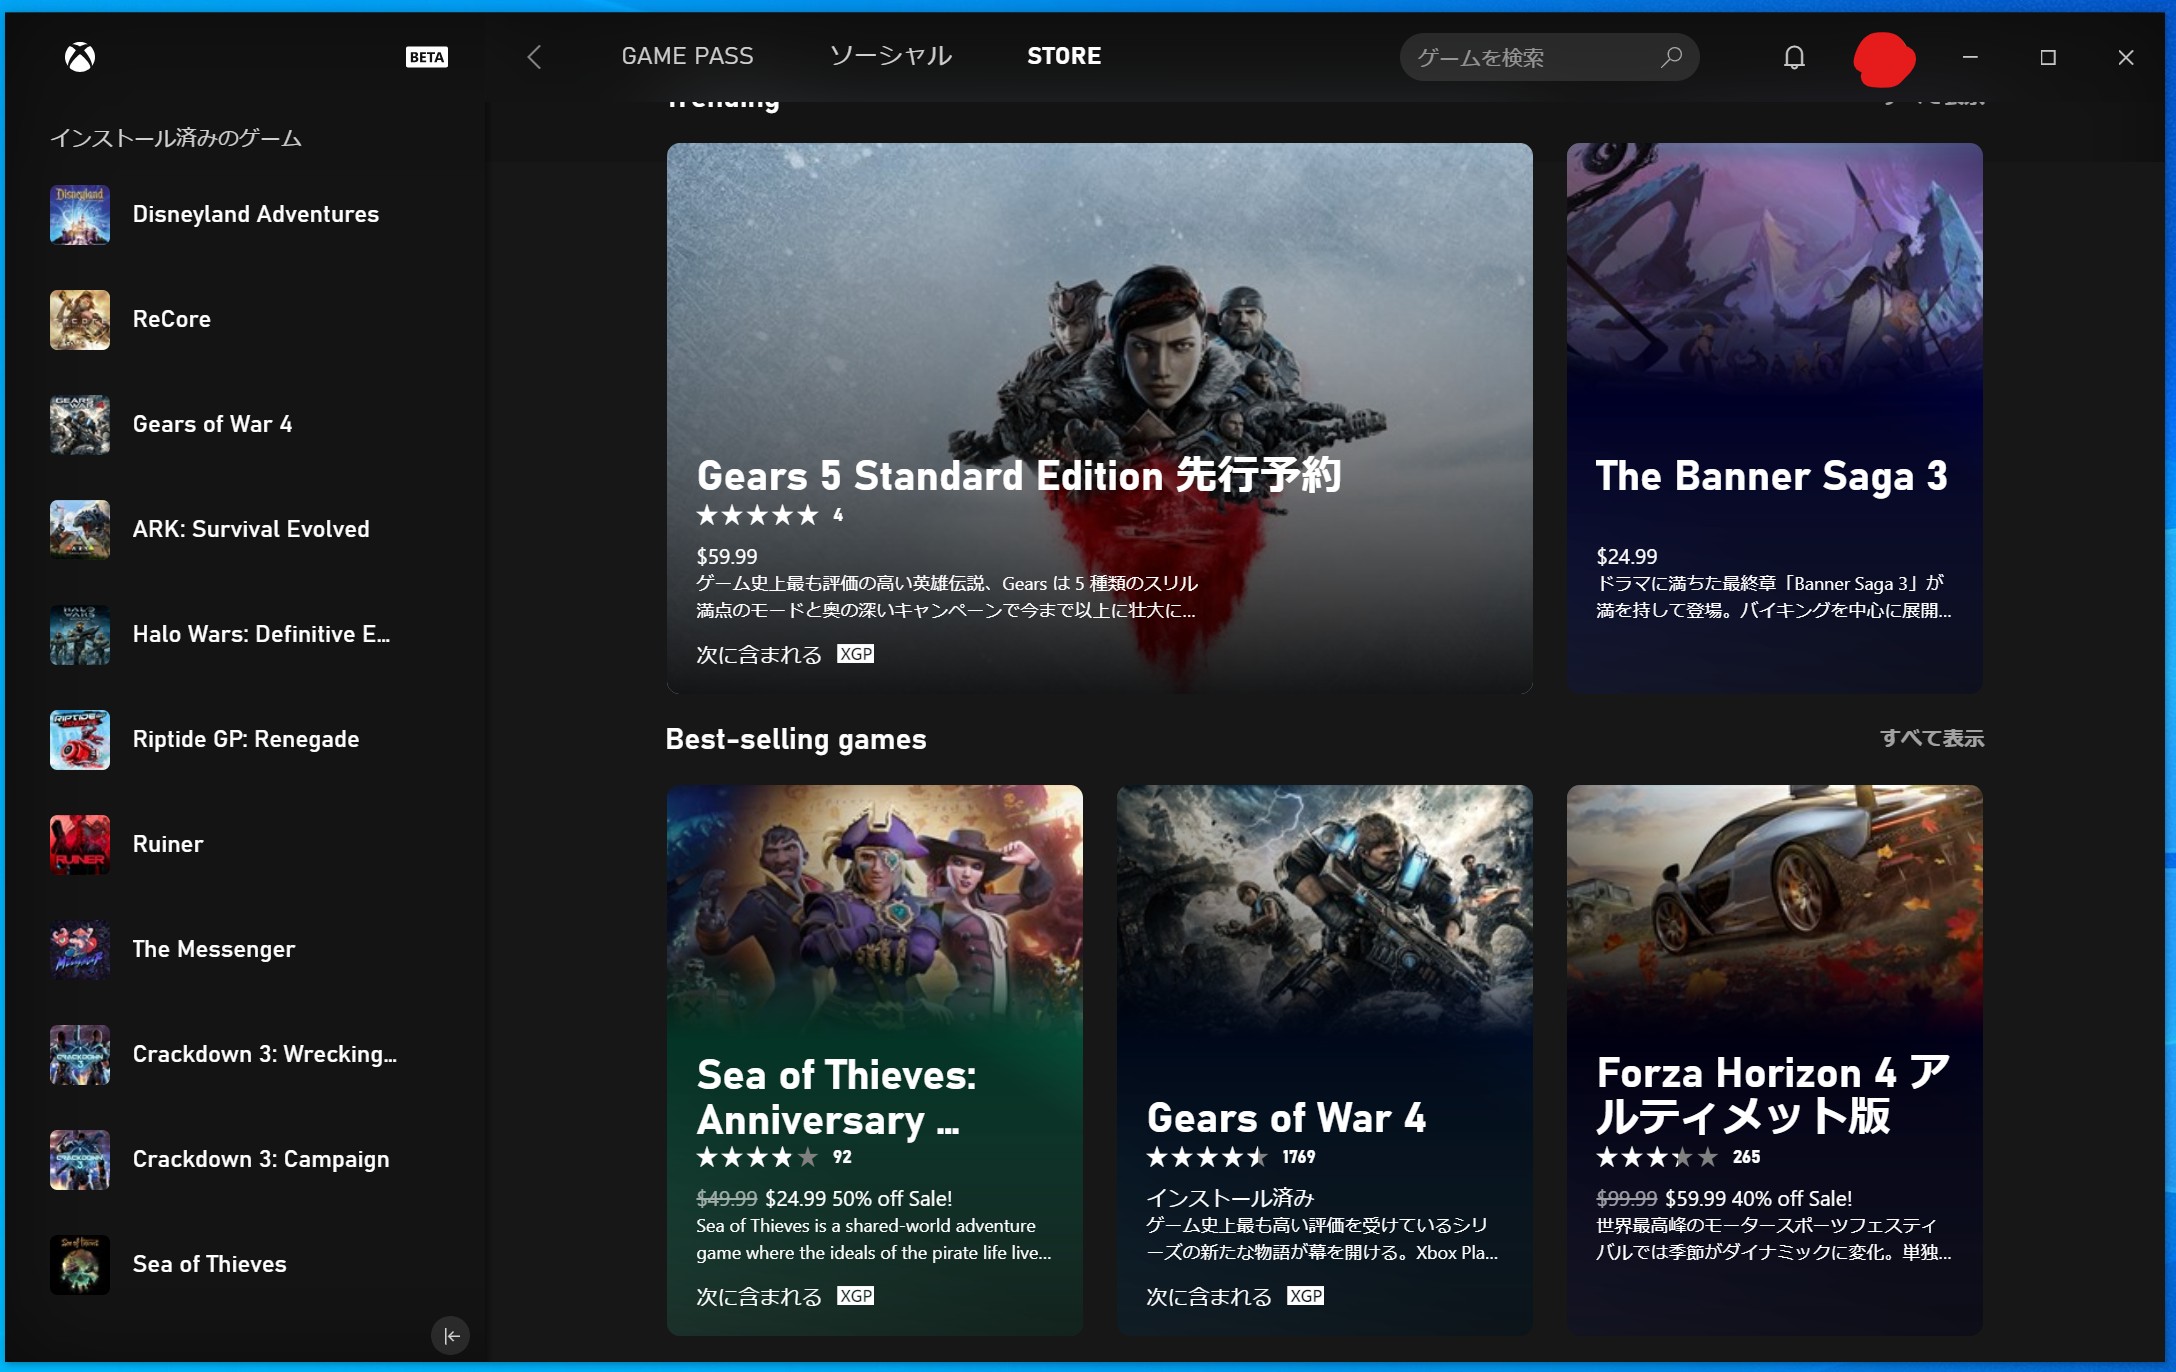Image resolution: width=2176 pixels, height=1372 pixels.
Task: Click Gears of War 4 sidebar icon
Action: point(80,424)
